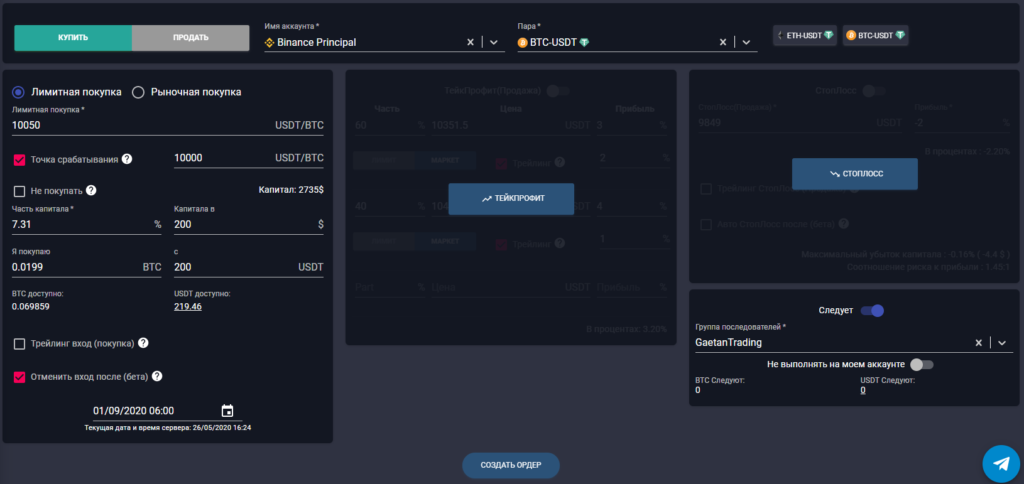Click the Telegram chat icon

click(1000, 463)
